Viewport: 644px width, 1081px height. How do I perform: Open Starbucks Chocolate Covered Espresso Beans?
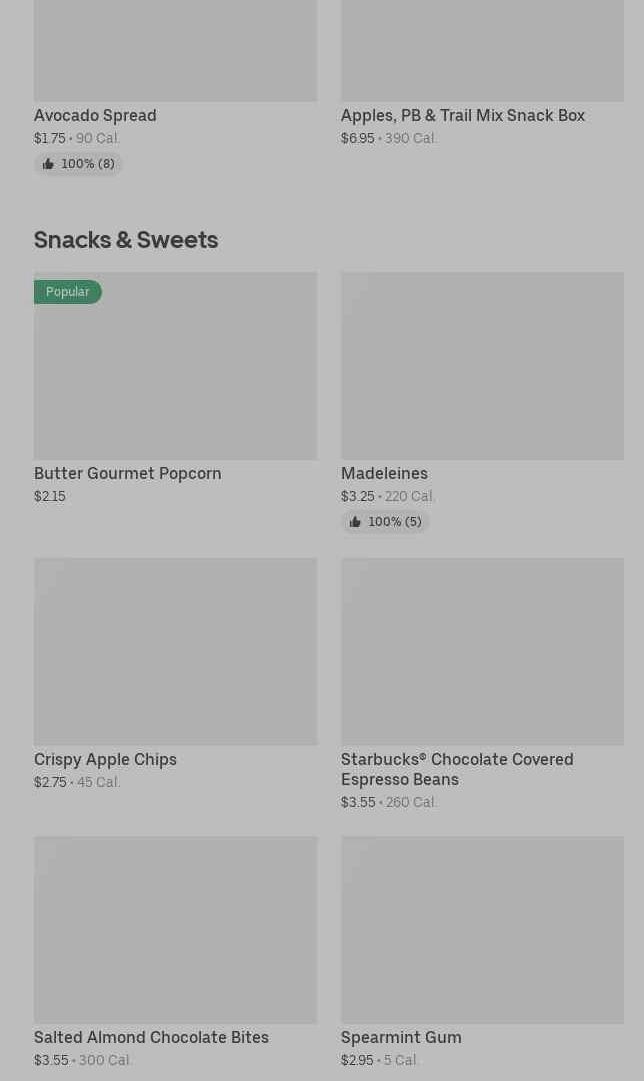pos(456,769)
